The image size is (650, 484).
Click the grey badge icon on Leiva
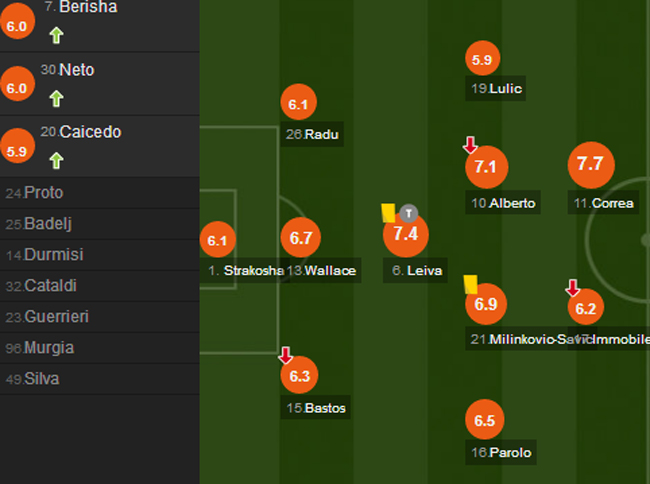(408, 213)
